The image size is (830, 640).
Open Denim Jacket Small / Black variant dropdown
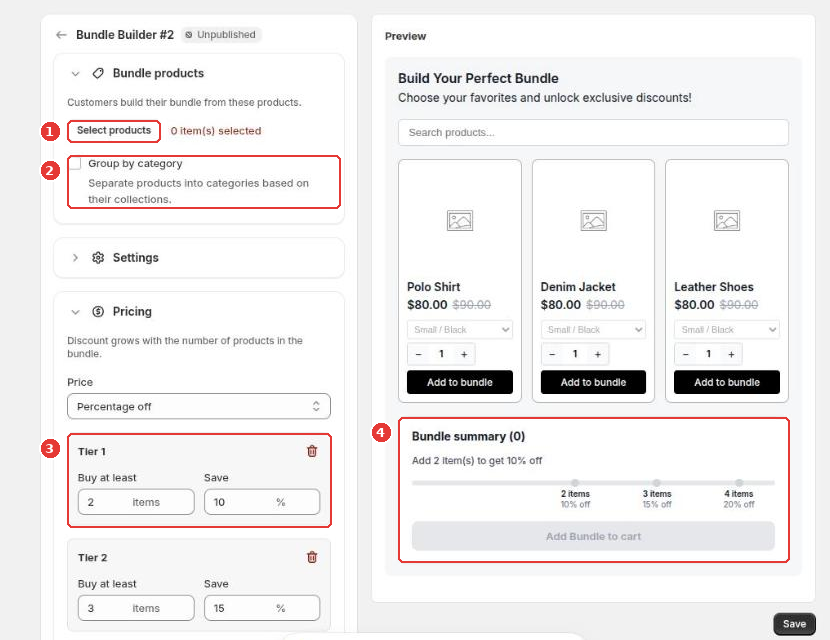(x=593, y=330)
